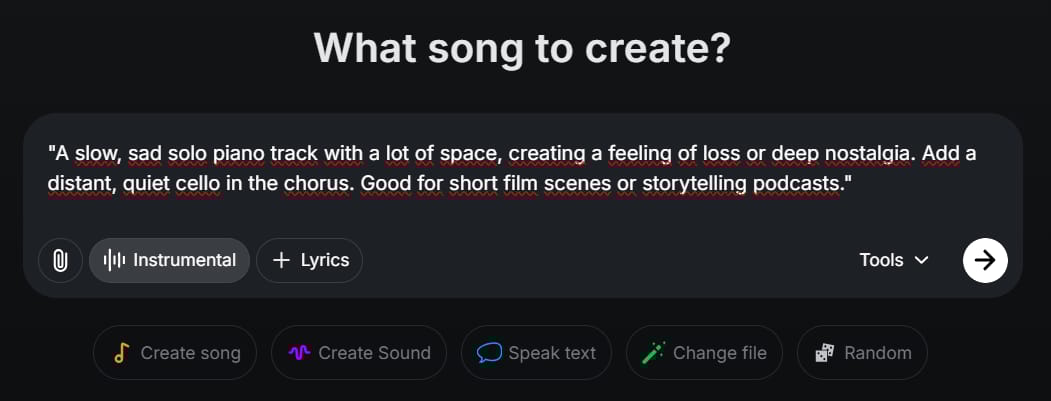This screenshot has width=1051, height=401.
Task: Click the dice icon on Random
Action: pyautogui.click(x=825, y=353)
